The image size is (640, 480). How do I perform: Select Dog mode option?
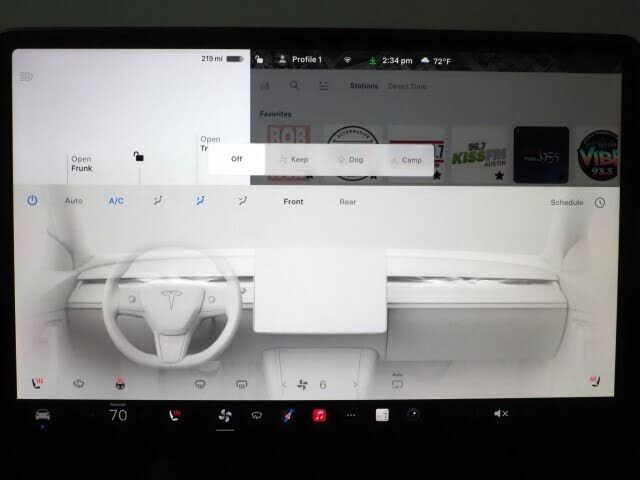352,159
